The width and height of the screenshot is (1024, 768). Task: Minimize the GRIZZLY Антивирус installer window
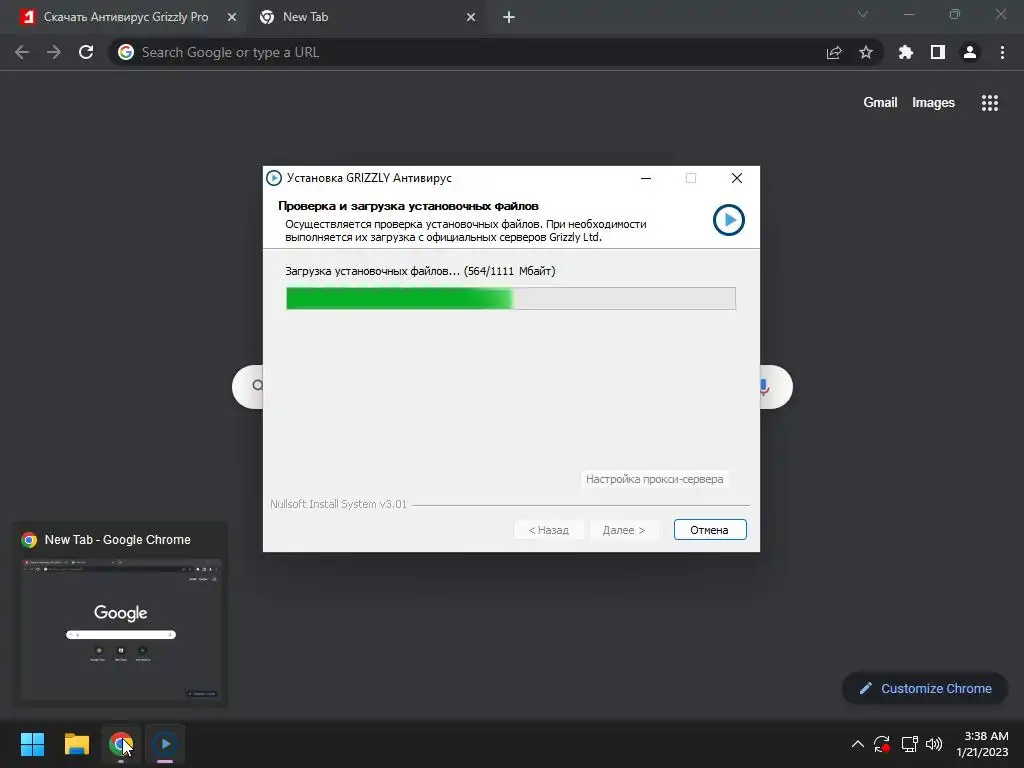click(646, 178)
